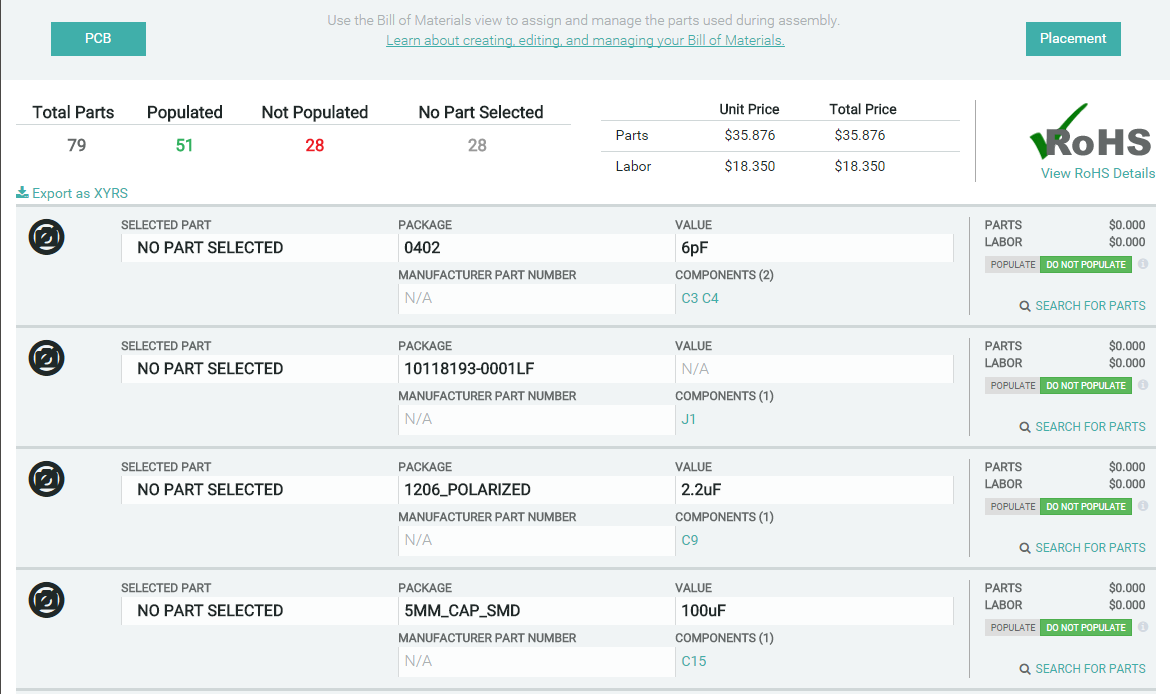This screenshot has height=694, width=1170.
Task: Click the no-part icon for the 10118193-0001LF row
Action: click(46, 358)
